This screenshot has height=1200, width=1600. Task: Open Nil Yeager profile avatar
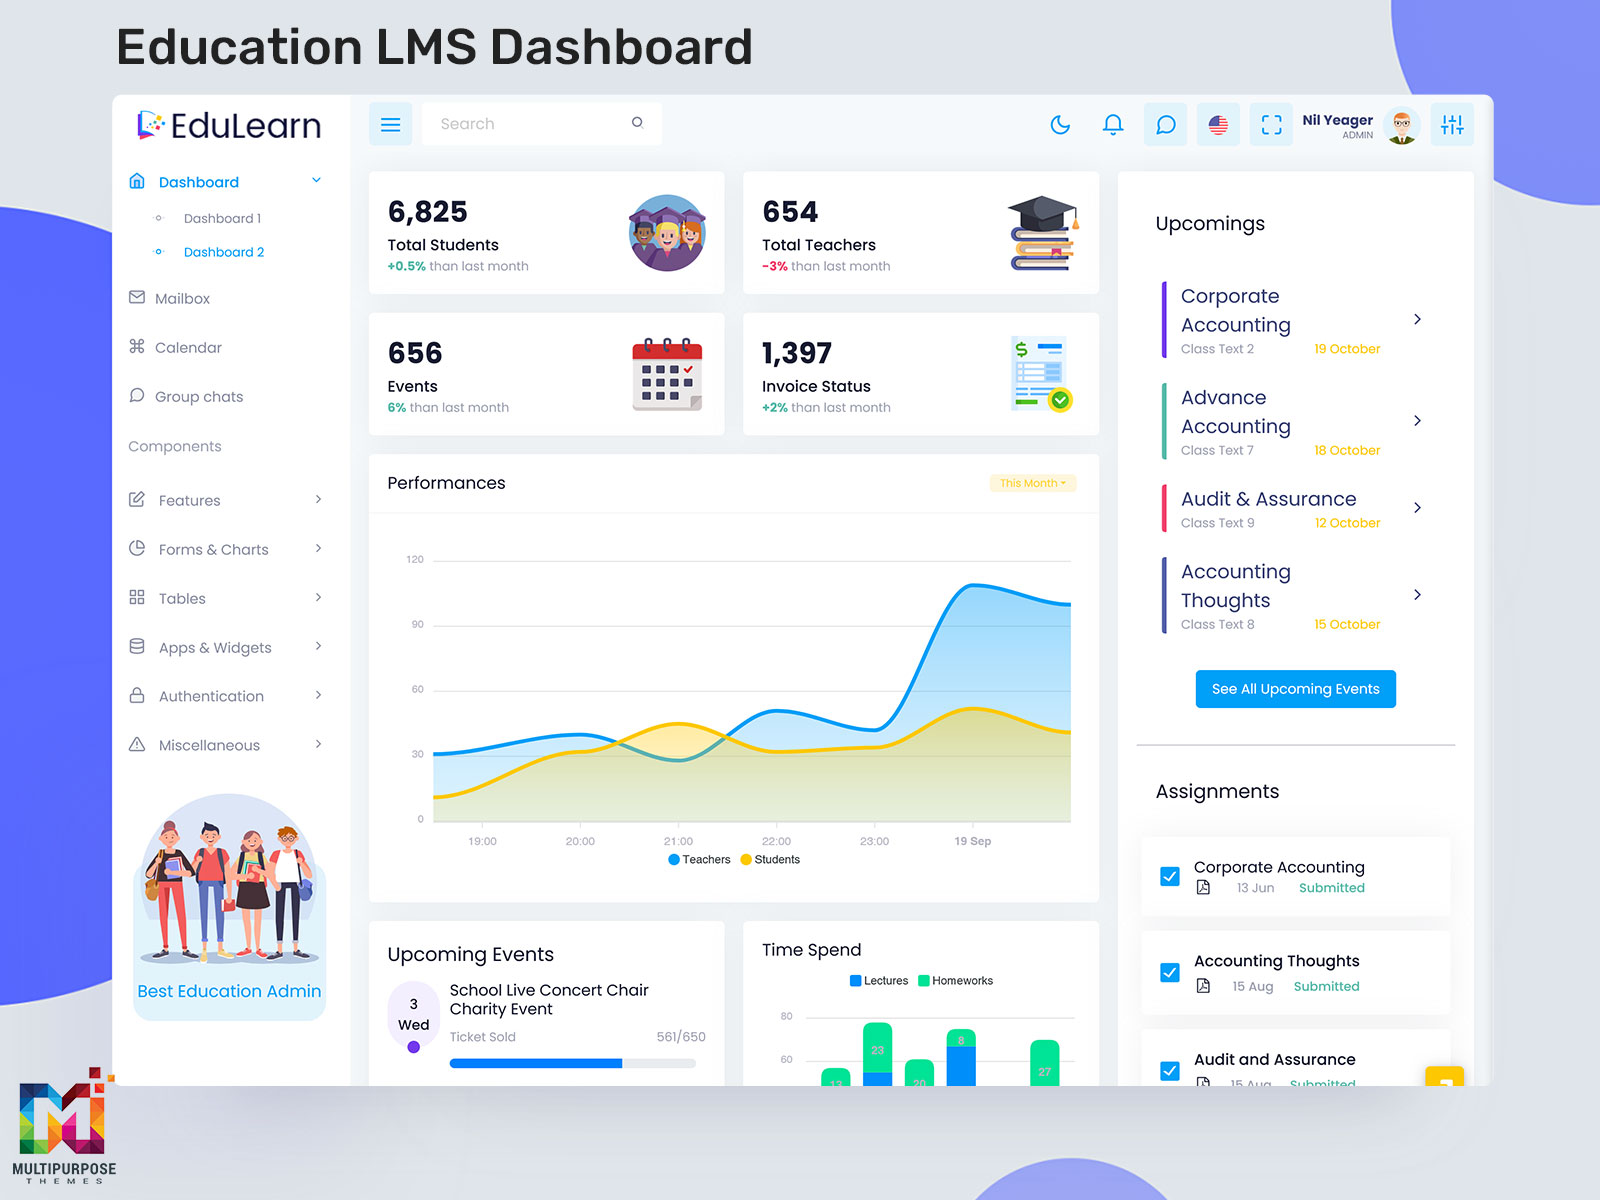(1402, 125)
